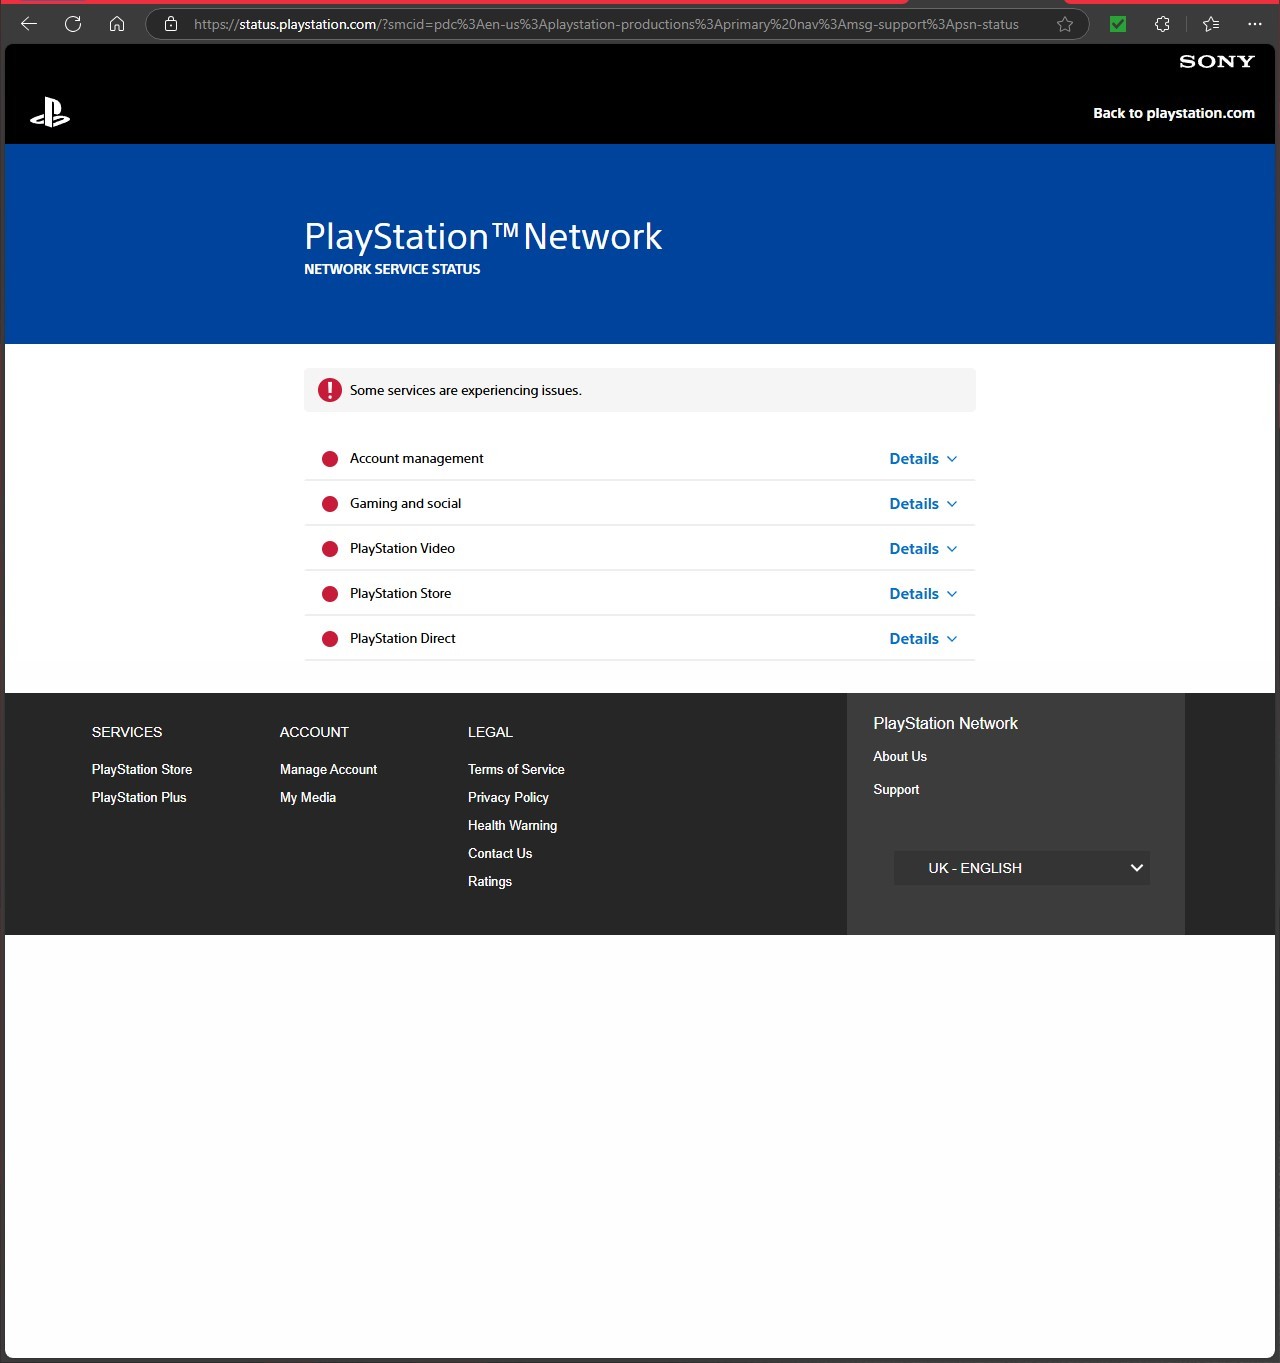Screen dimensions: 1280x1363
Task: Open the green checkmark extension icon
Action: click(x=1118, y=24)
